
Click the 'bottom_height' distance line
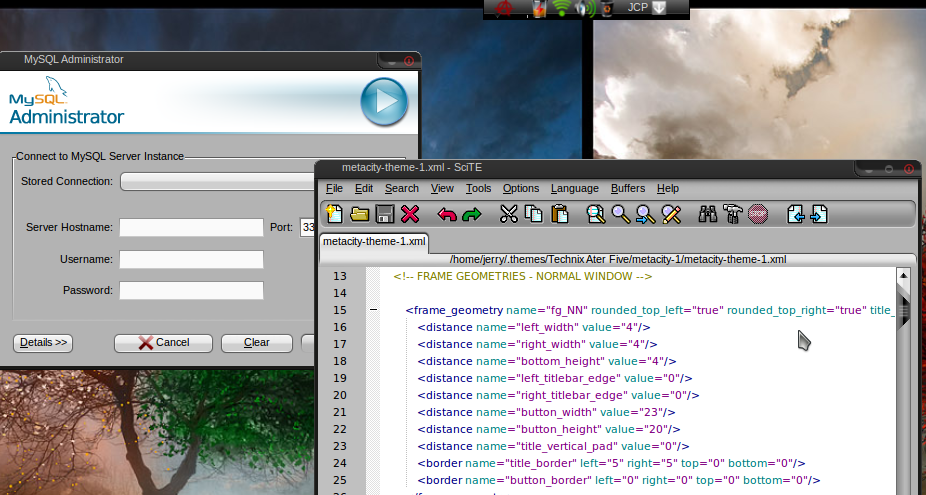[x=547, y=362]
